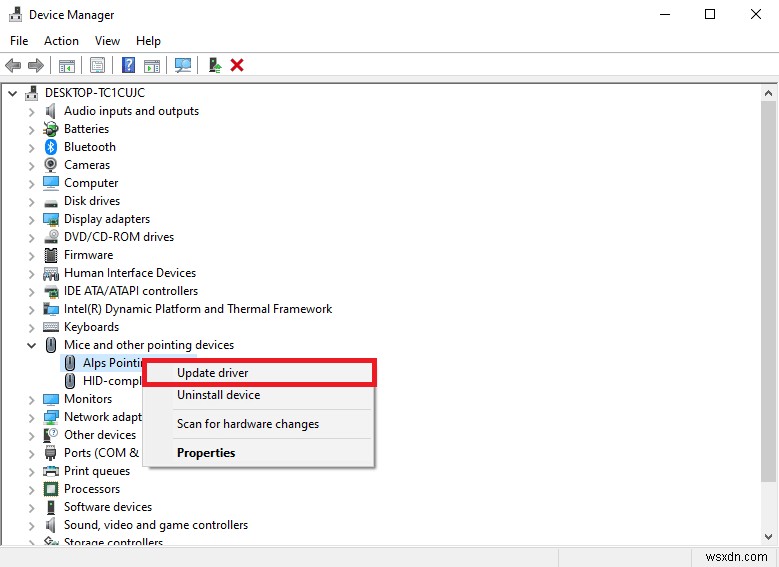Click the Forward arrow toolbar icon
The width and height of the screenshot is (779, 567).
tap(36, 65)
